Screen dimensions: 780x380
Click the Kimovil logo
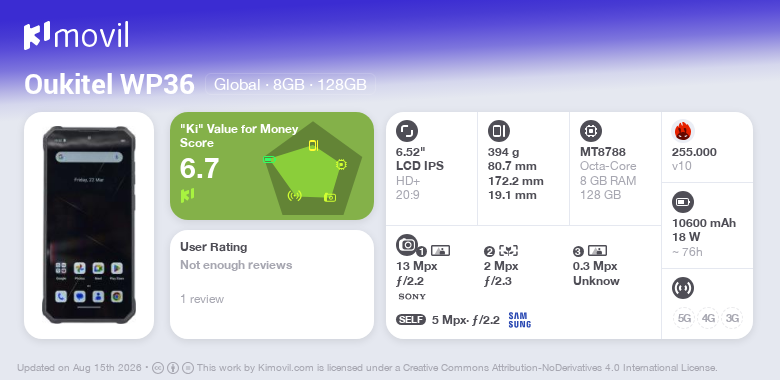(76, 35)
